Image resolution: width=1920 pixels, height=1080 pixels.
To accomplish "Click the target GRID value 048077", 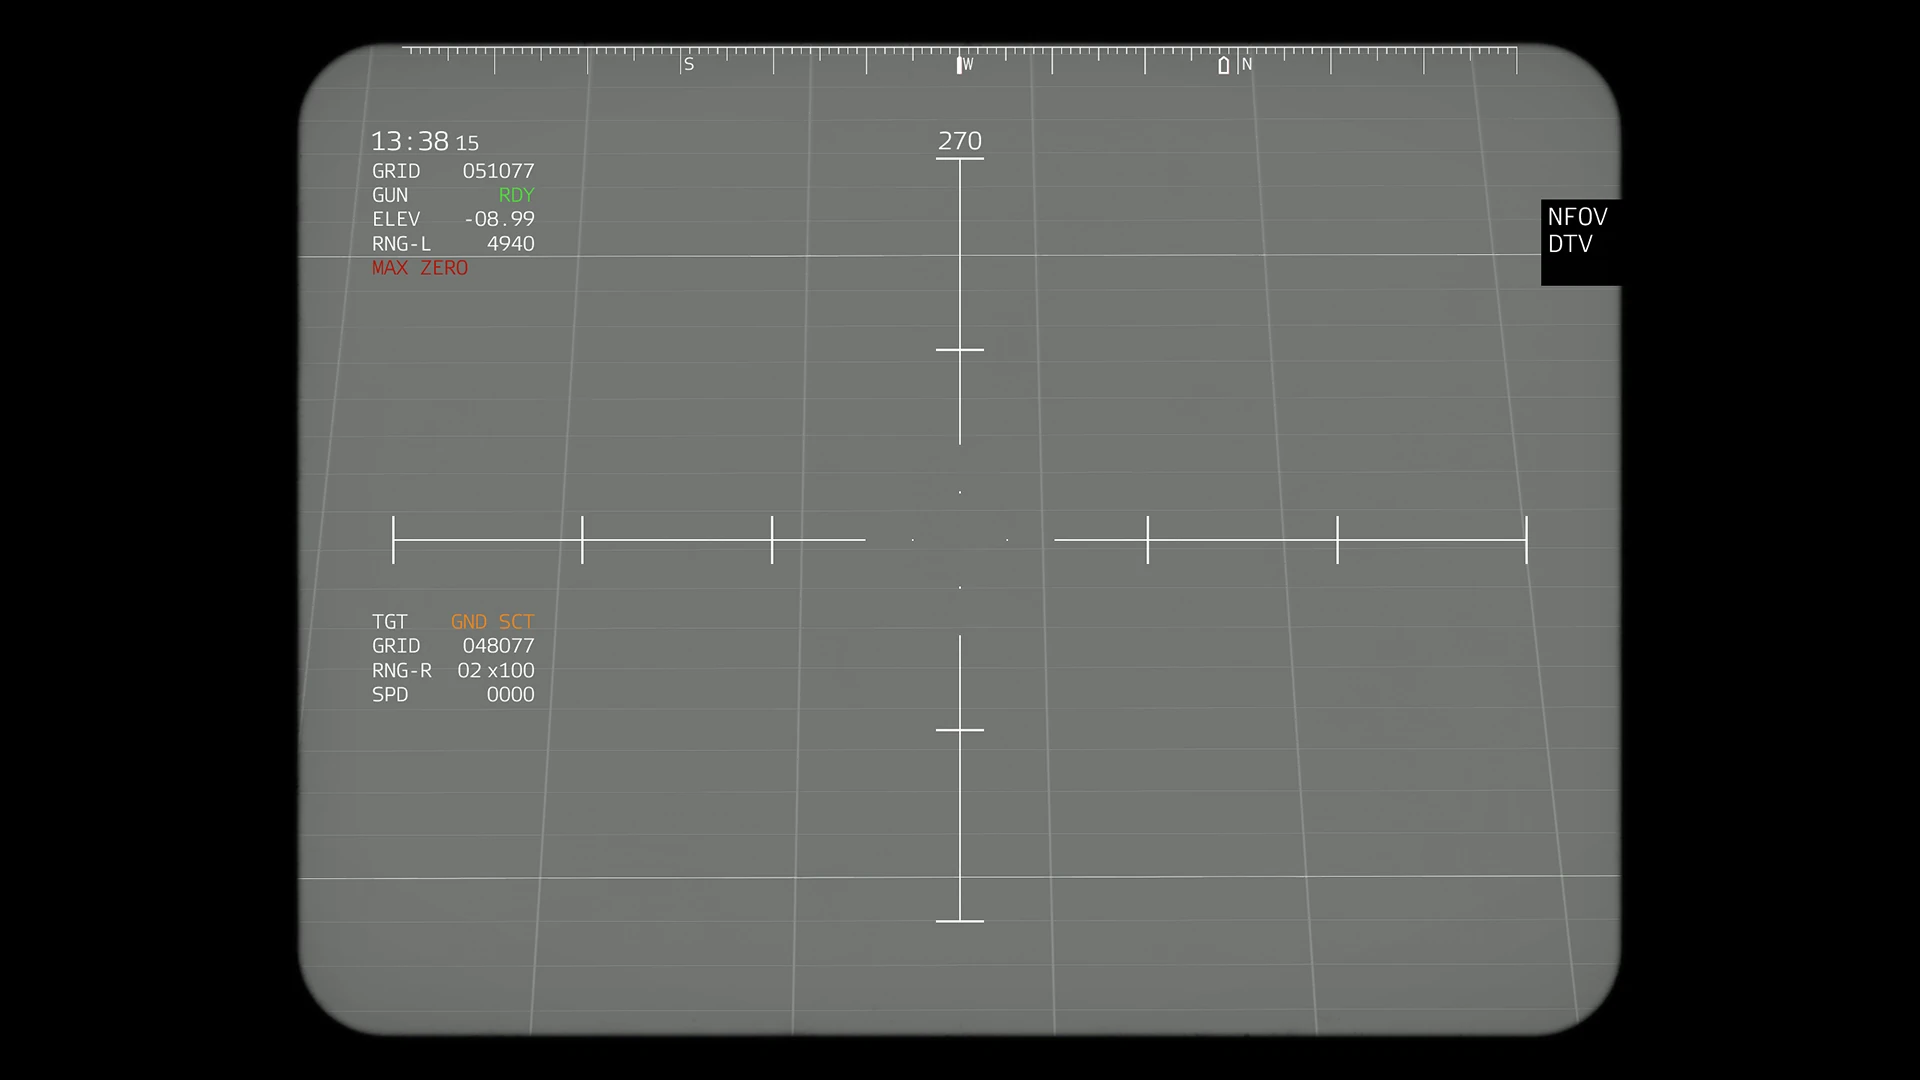I will (x=498, y=646).
